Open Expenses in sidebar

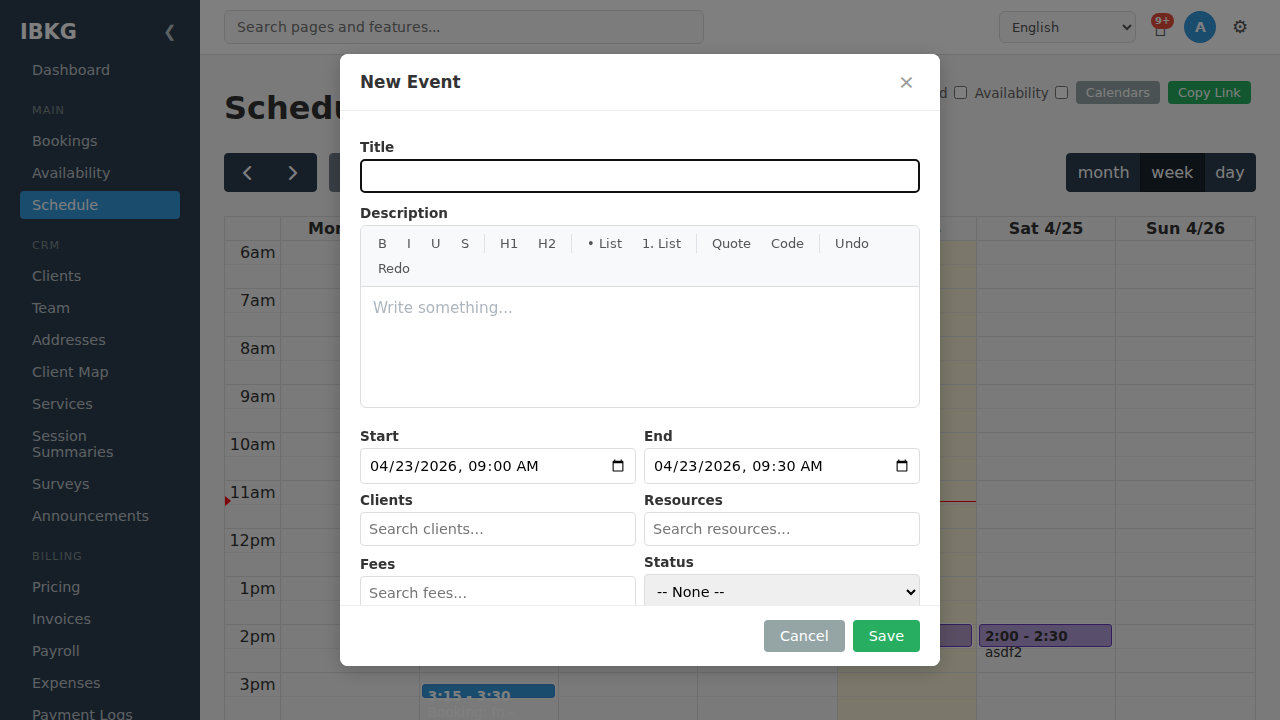[100, 683]
